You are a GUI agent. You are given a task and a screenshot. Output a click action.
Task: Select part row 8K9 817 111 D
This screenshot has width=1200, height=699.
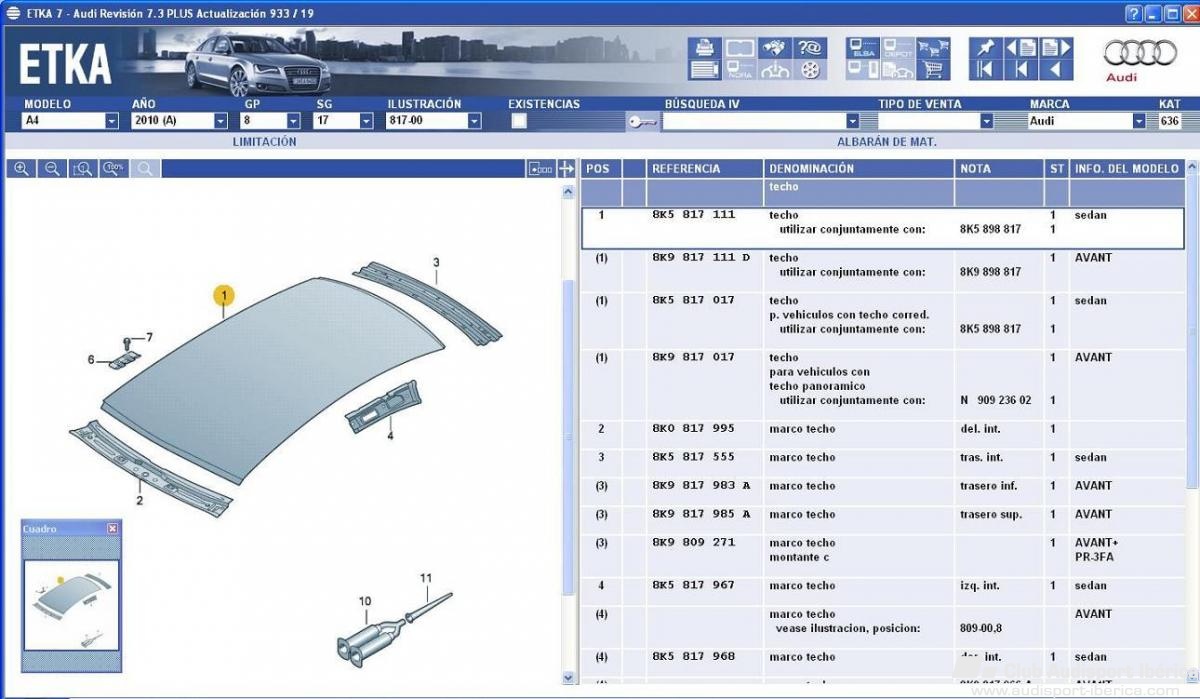pos(883,271)
